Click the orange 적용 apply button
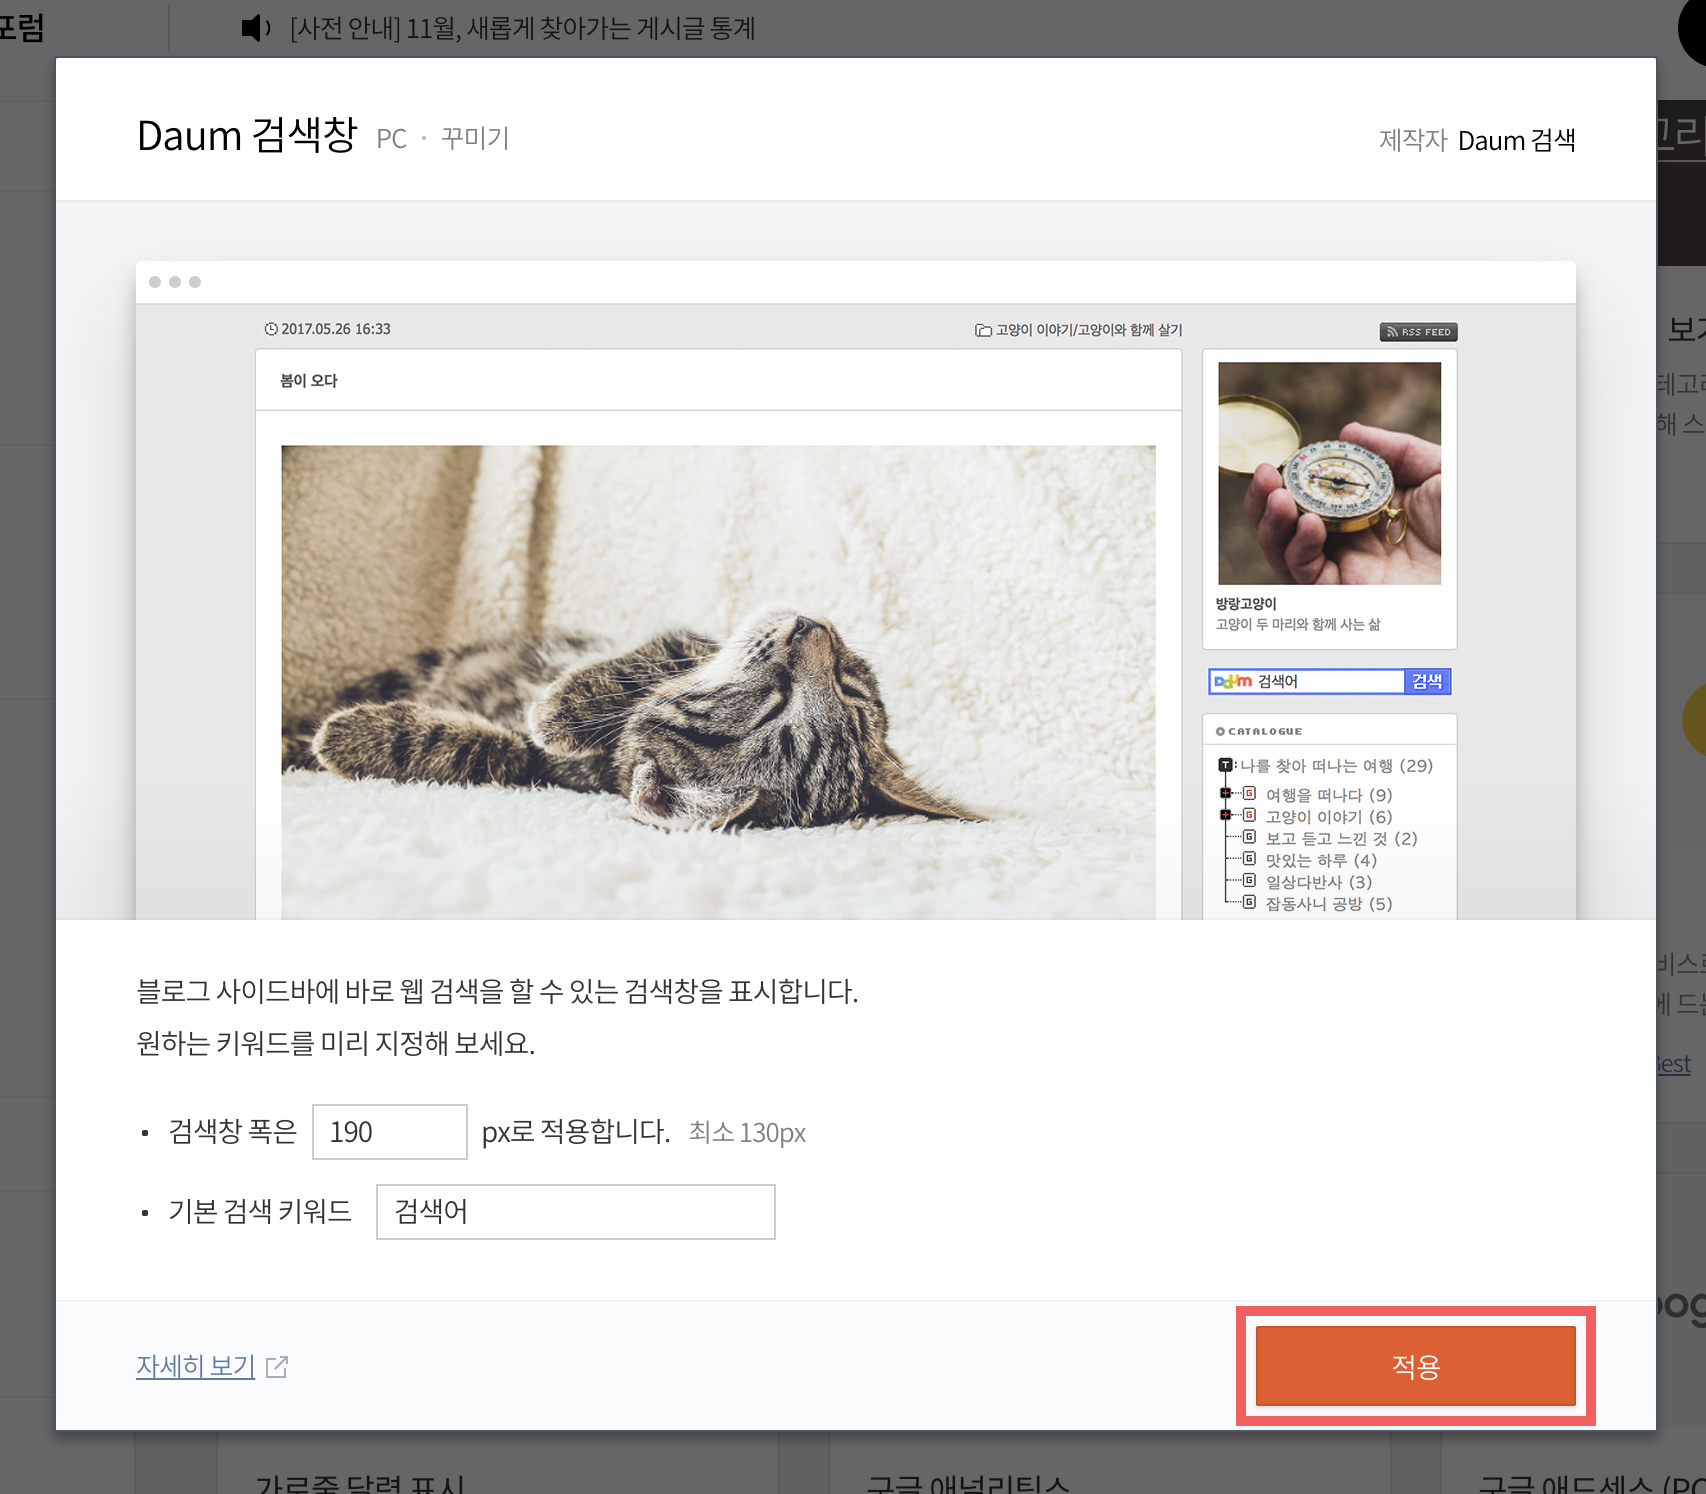 pyautogui.click(x=1415, y=1365)
